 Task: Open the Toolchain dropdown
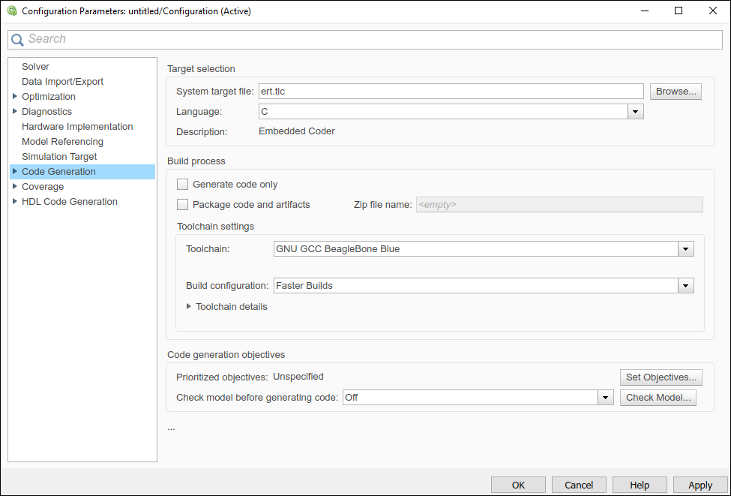point(685,249)
